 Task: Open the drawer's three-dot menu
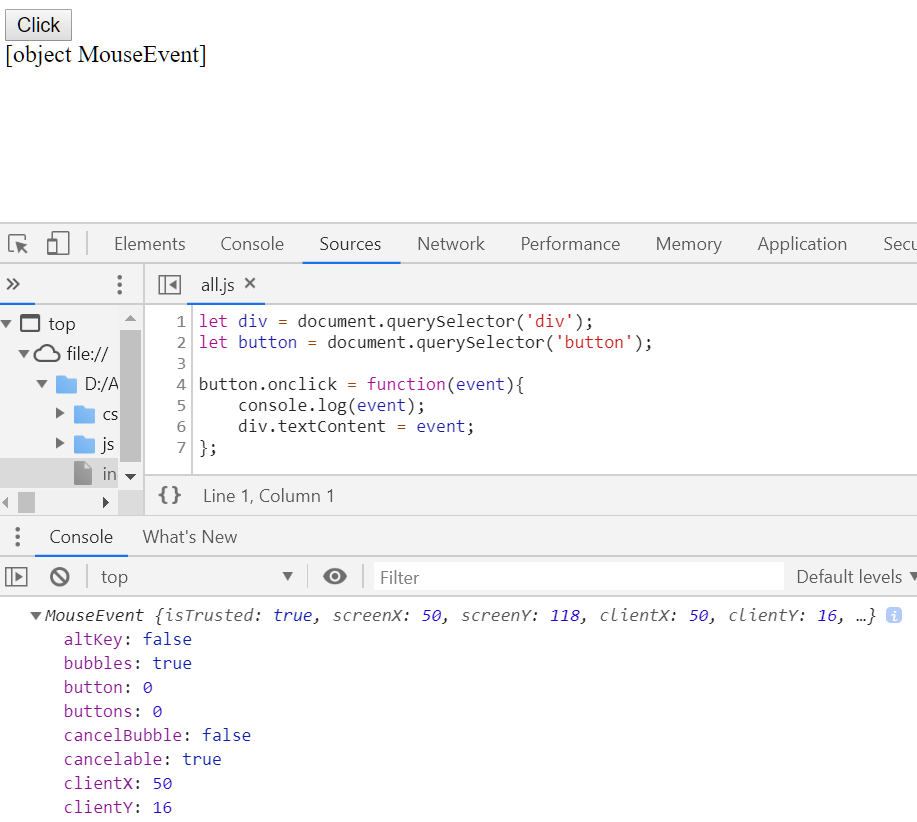[x=17, y=537]
